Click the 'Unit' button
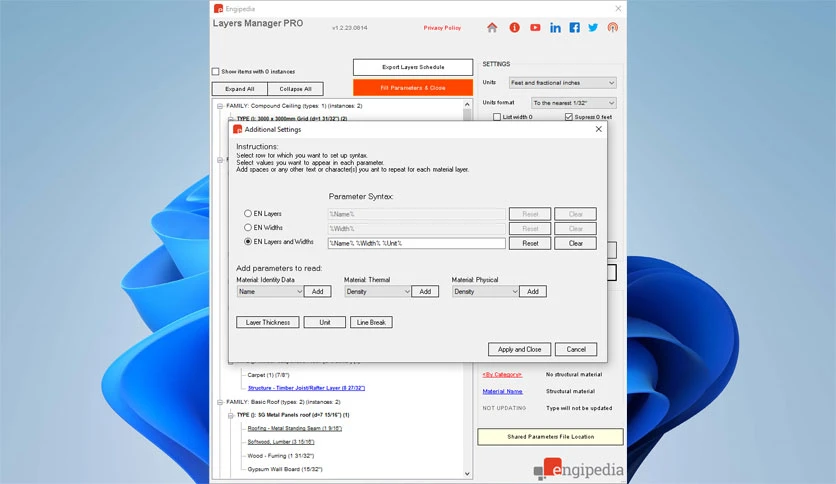This screenshot has height=484, width=836. point(325,322)
